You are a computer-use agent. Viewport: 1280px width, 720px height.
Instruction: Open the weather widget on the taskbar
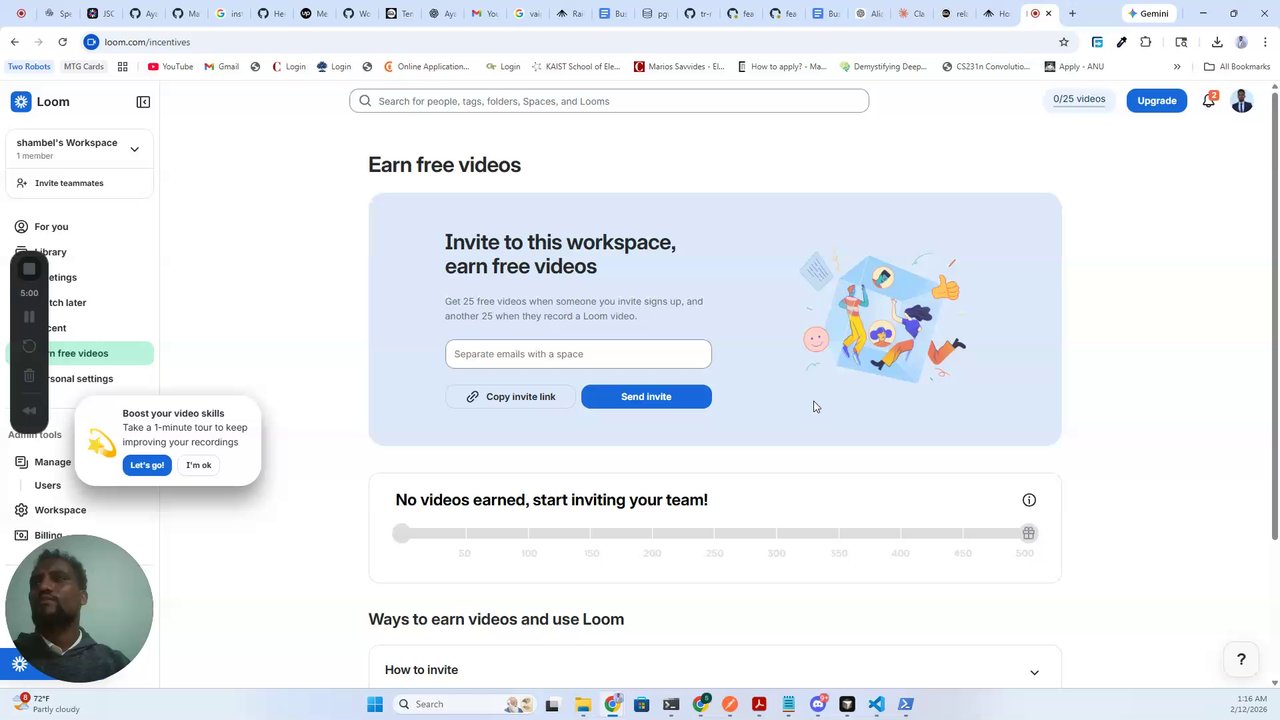coord(45,704)
